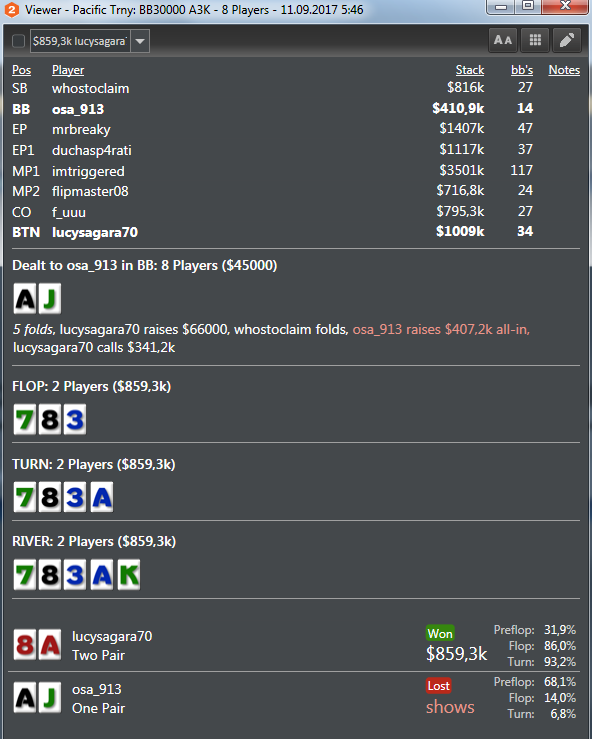Click the Notes column header
Image resolution: width=592 pixels, height=739 pixels.
tap(564, 70)
